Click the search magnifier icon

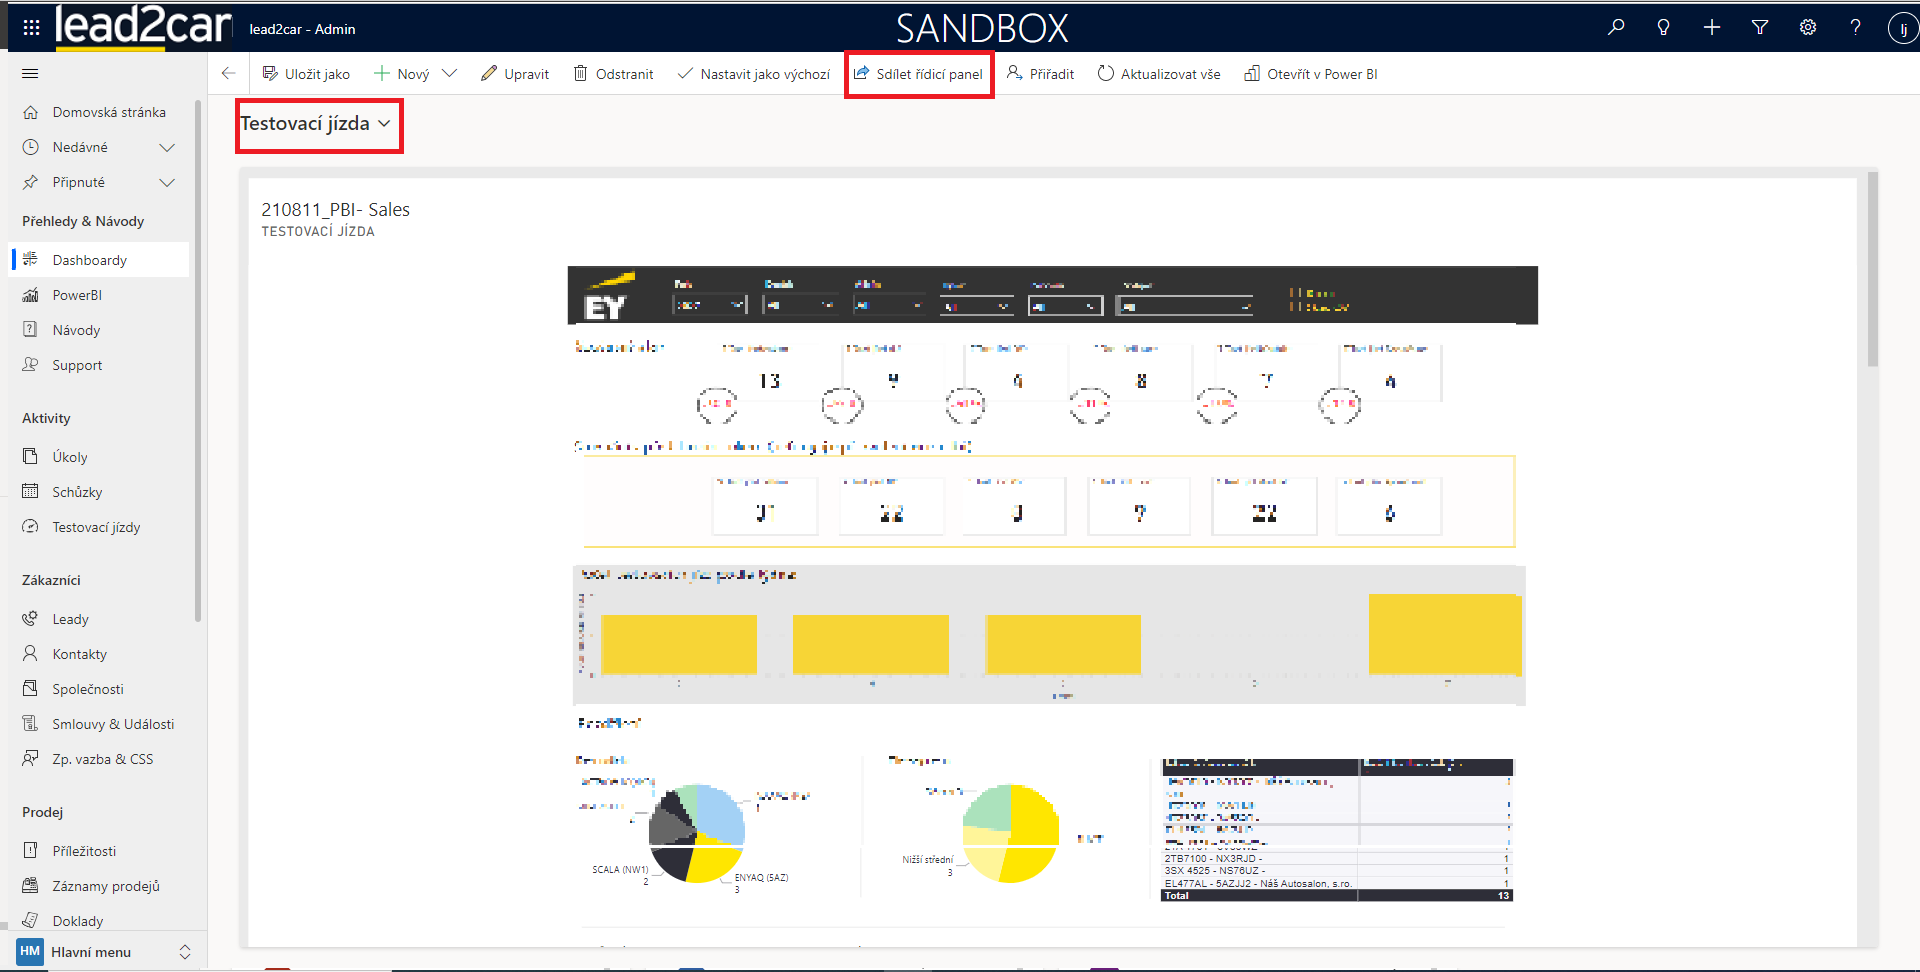click(1616, 28)
